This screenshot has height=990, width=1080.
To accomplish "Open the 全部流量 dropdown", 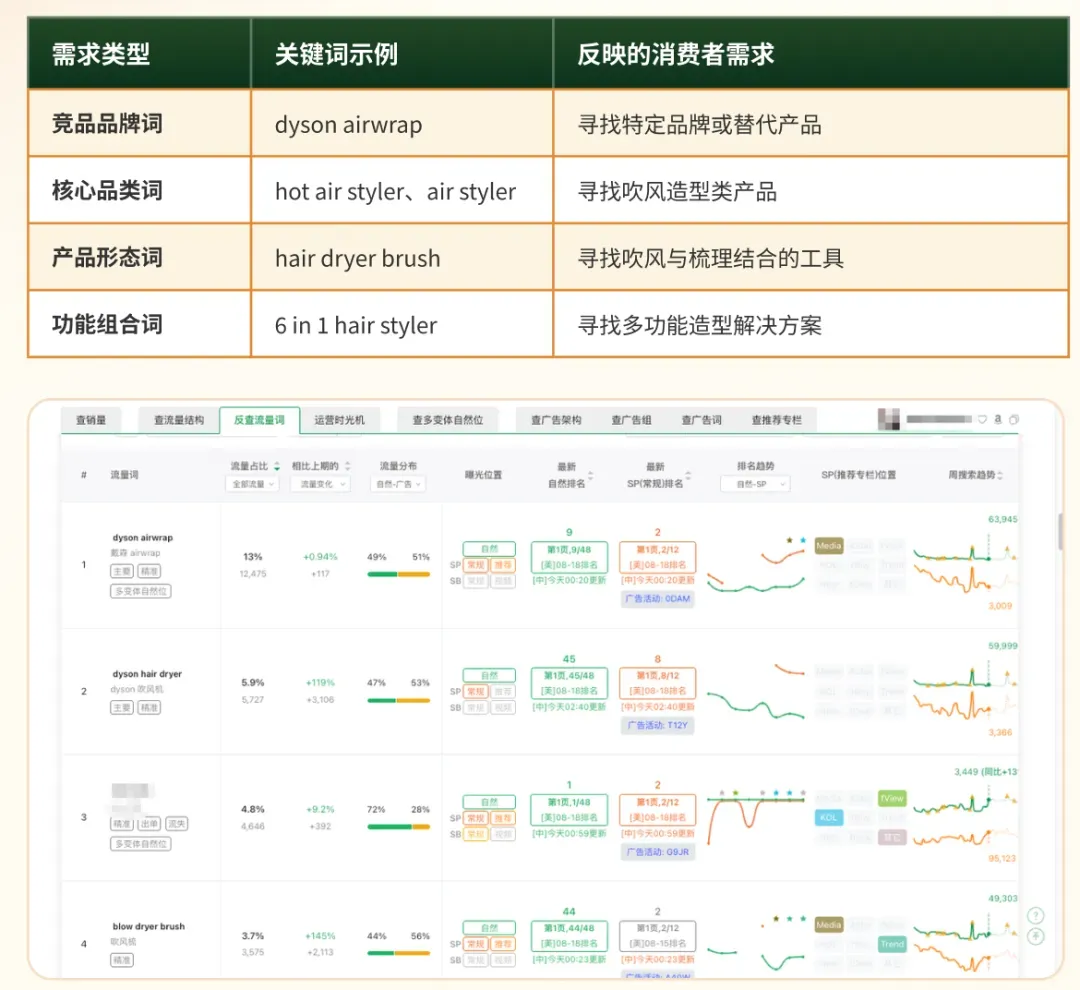I will (252, 484).
